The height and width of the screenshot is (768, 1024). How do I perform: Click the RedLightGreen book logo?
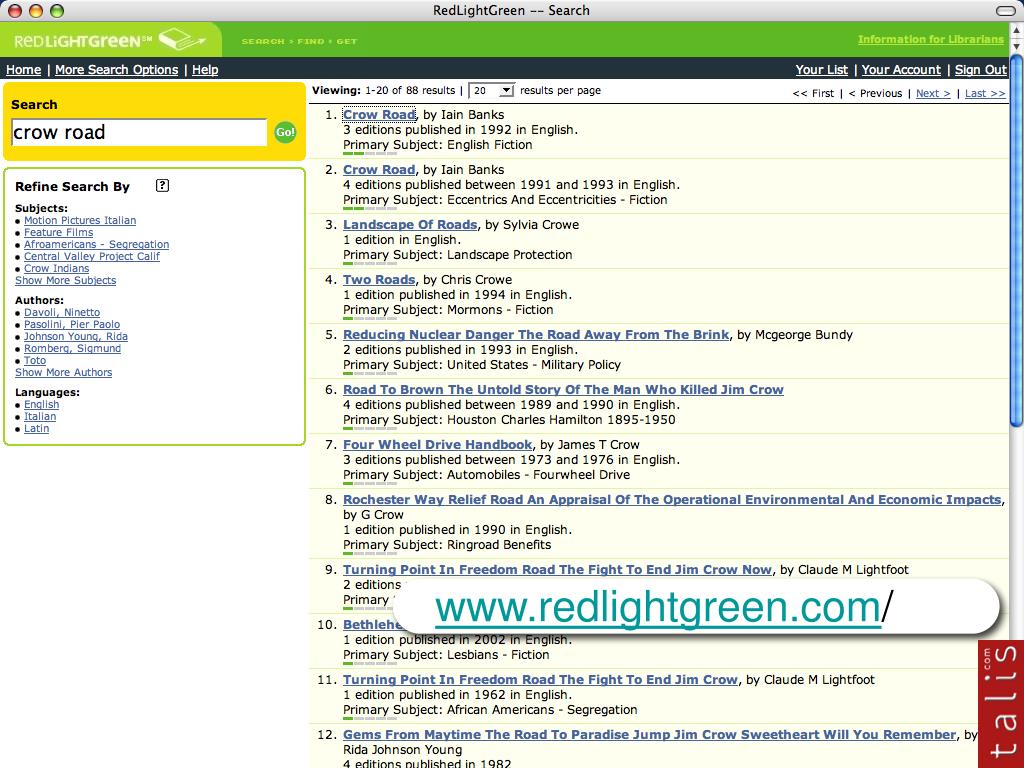pyautogui.click(x=110, y=40)
